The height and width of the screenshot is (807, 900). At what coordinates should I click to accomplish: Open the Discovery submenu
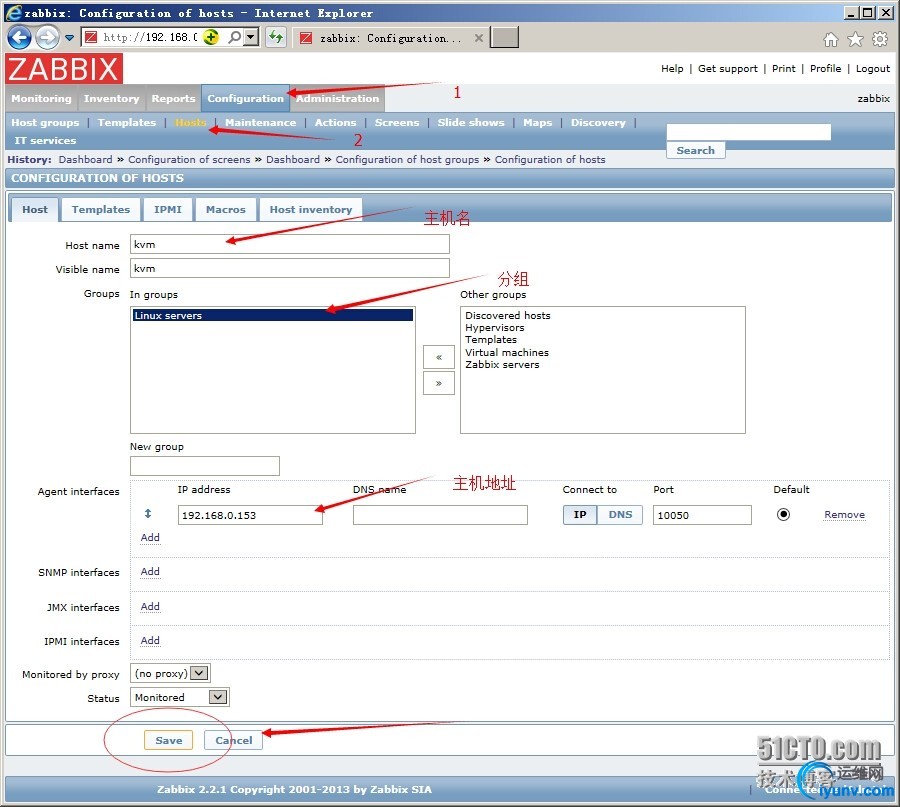(598, 123)
